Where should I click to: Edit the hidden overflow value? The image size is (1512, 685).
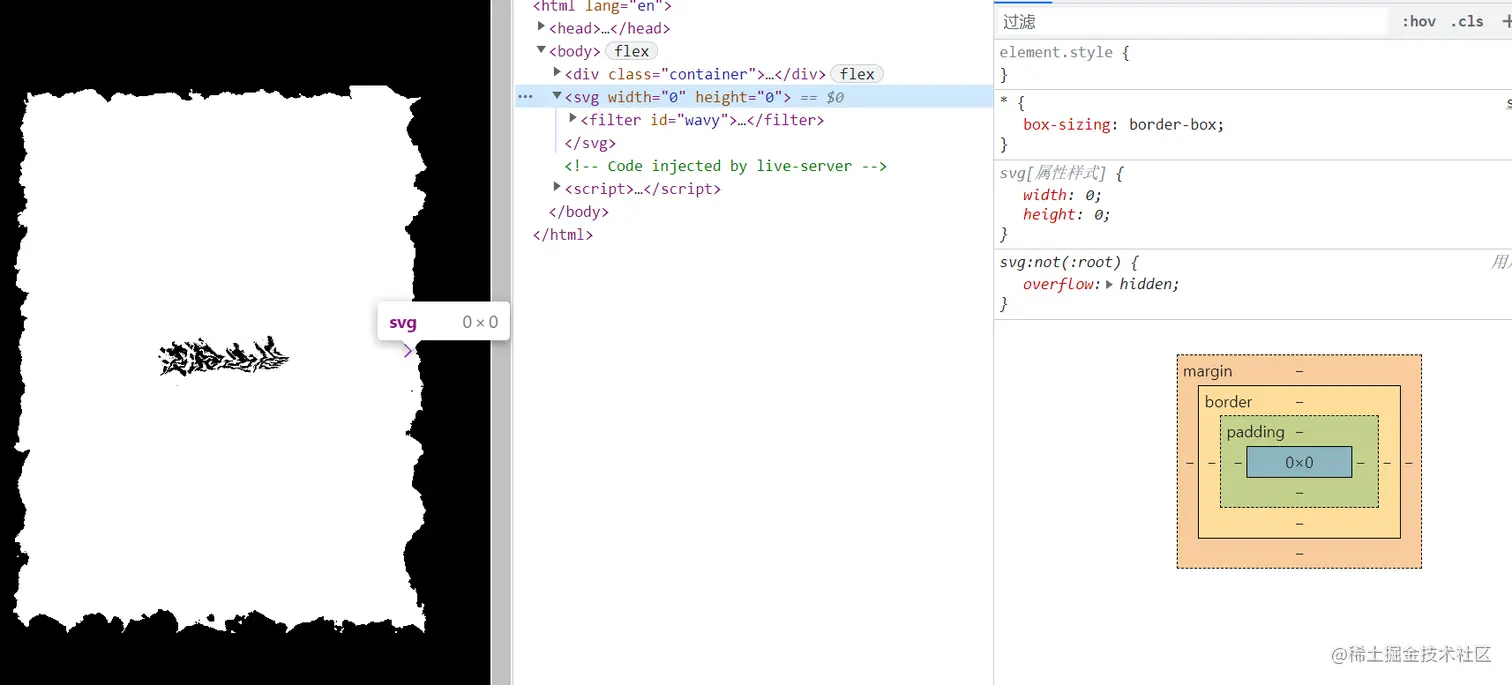tap(1145, 284)
